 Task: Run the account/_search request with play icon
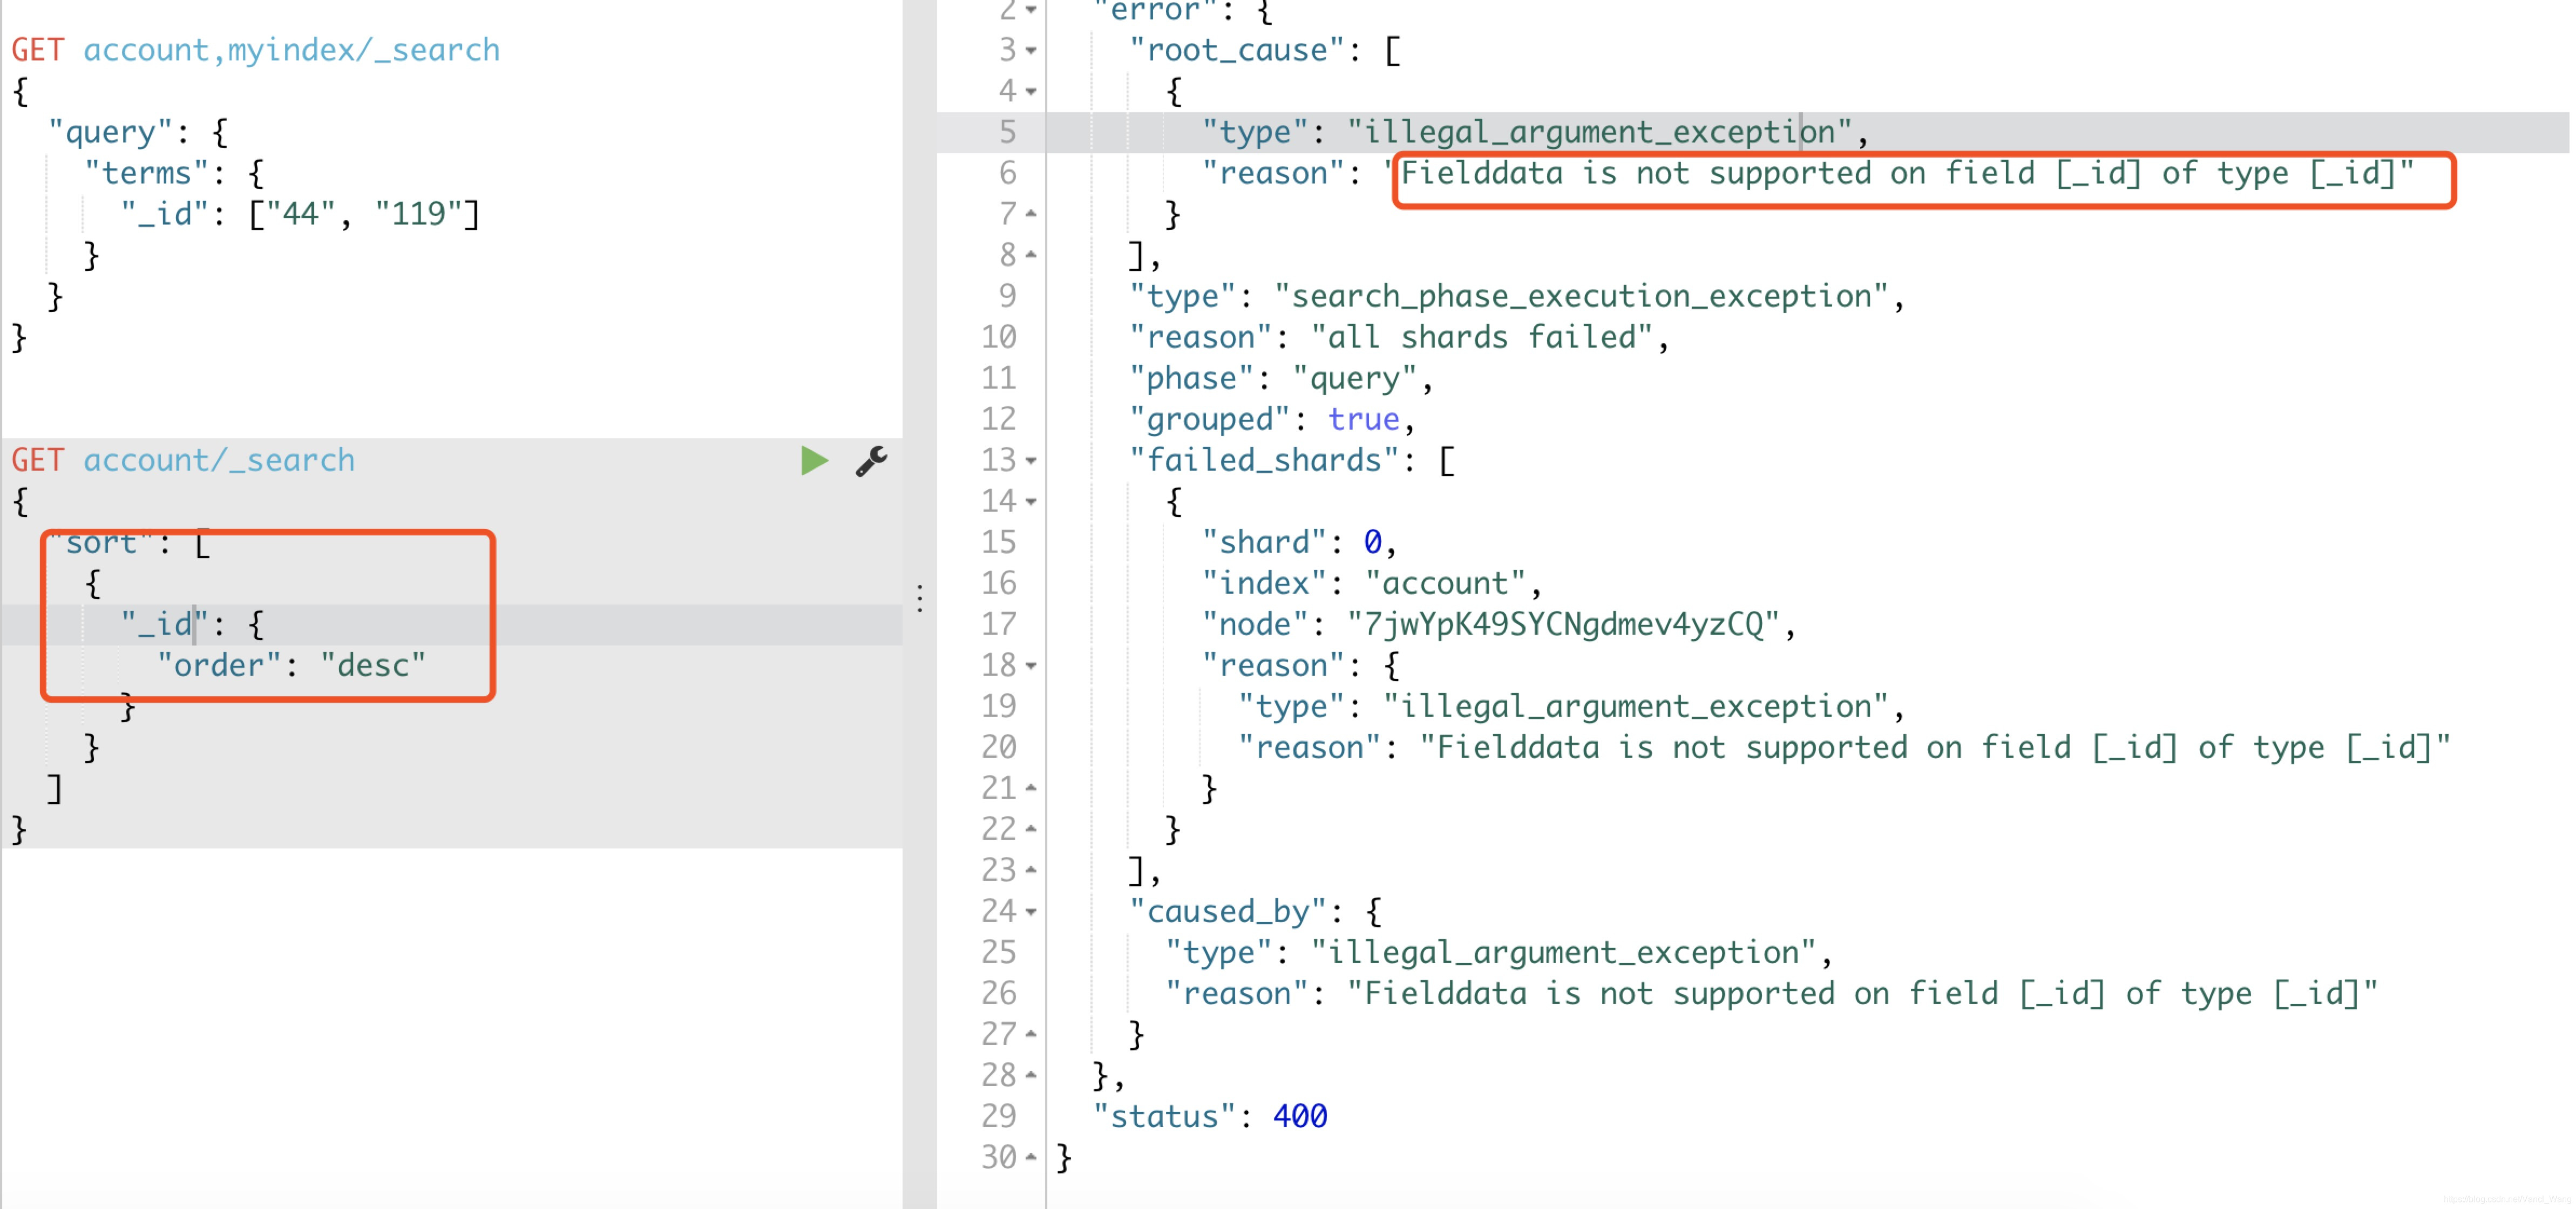[814, 460]
